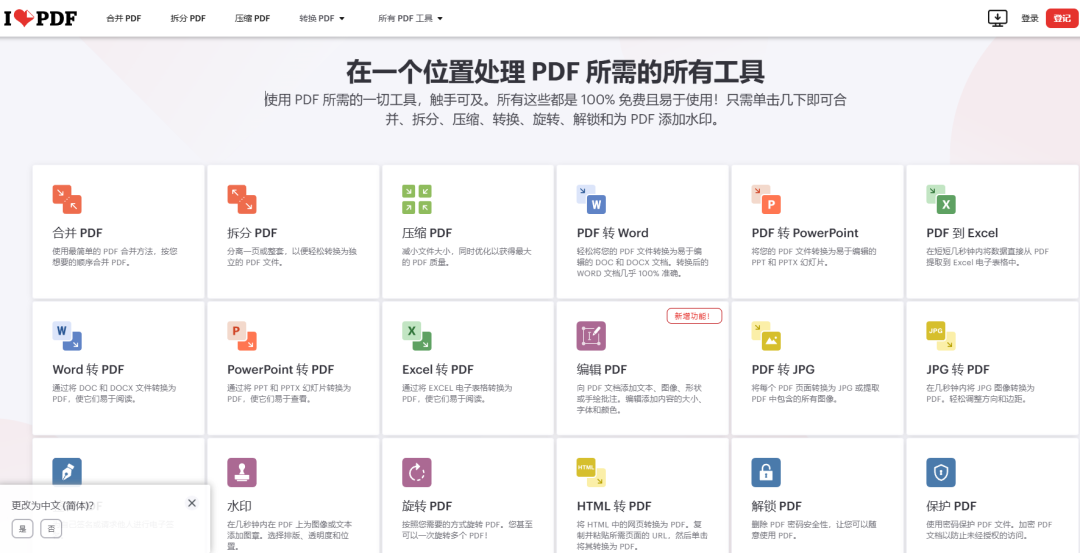
Task: Click the 旋转 PDF card title
Action: (x=427, y=506)
